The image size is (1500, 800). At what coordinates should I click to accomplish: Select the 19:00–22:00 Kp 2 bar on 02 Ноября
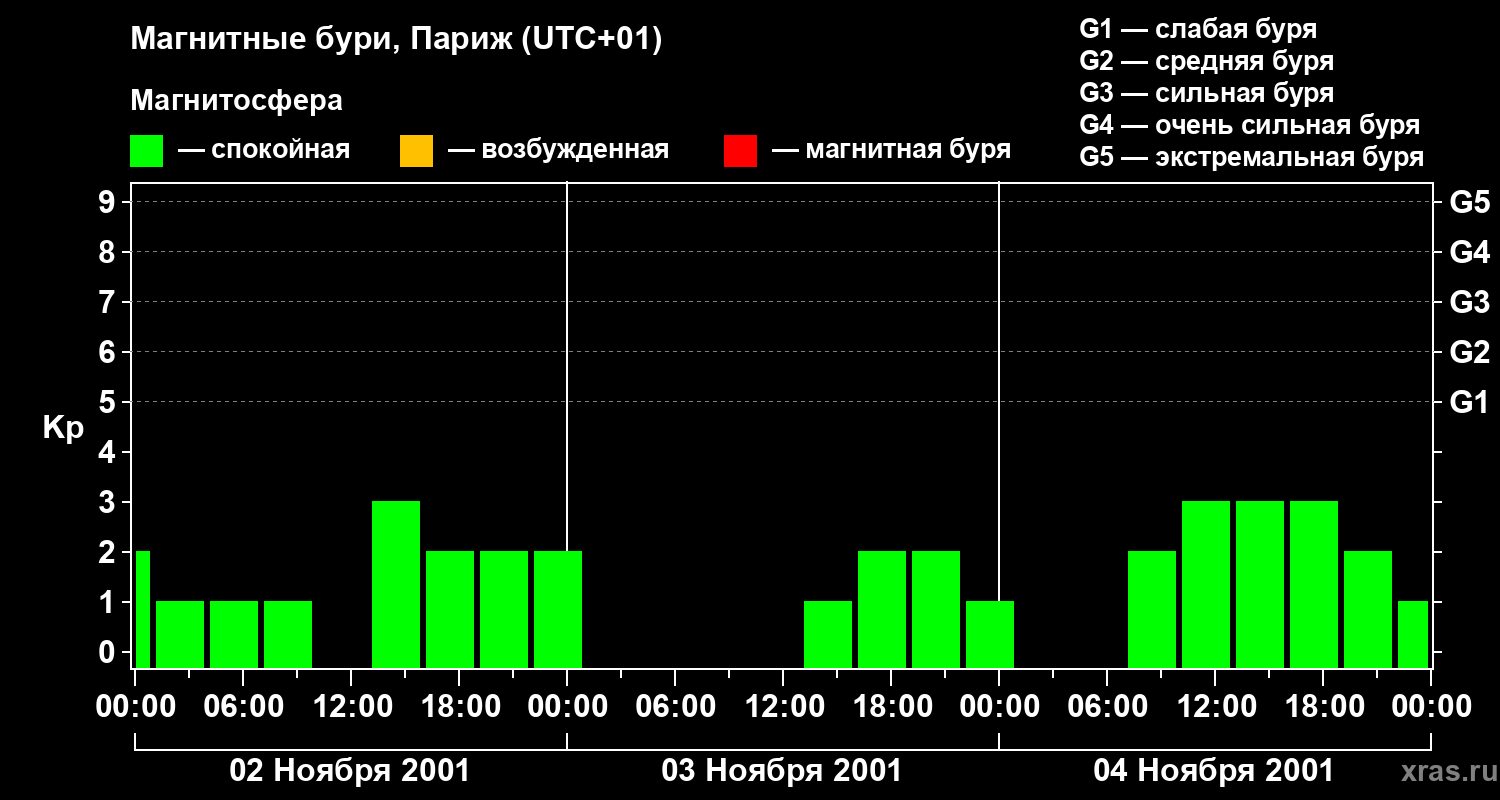[504, 609]
